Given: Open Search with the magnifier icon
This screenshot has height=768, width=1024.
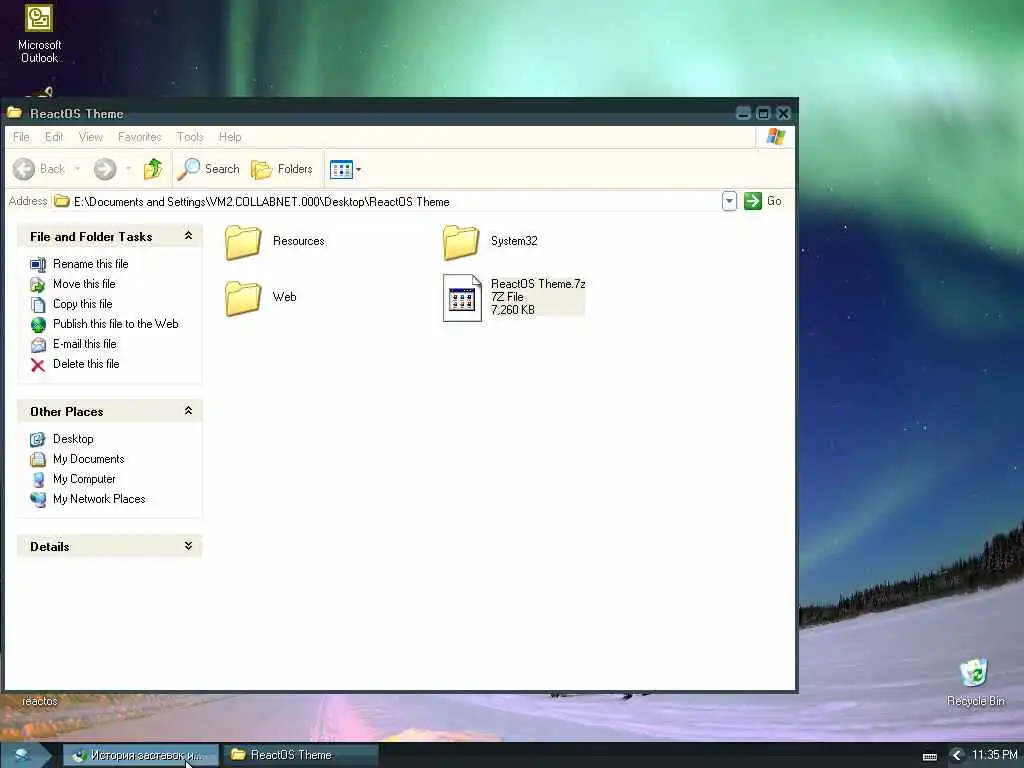Looking at the screenshot, I should [189, 169].
